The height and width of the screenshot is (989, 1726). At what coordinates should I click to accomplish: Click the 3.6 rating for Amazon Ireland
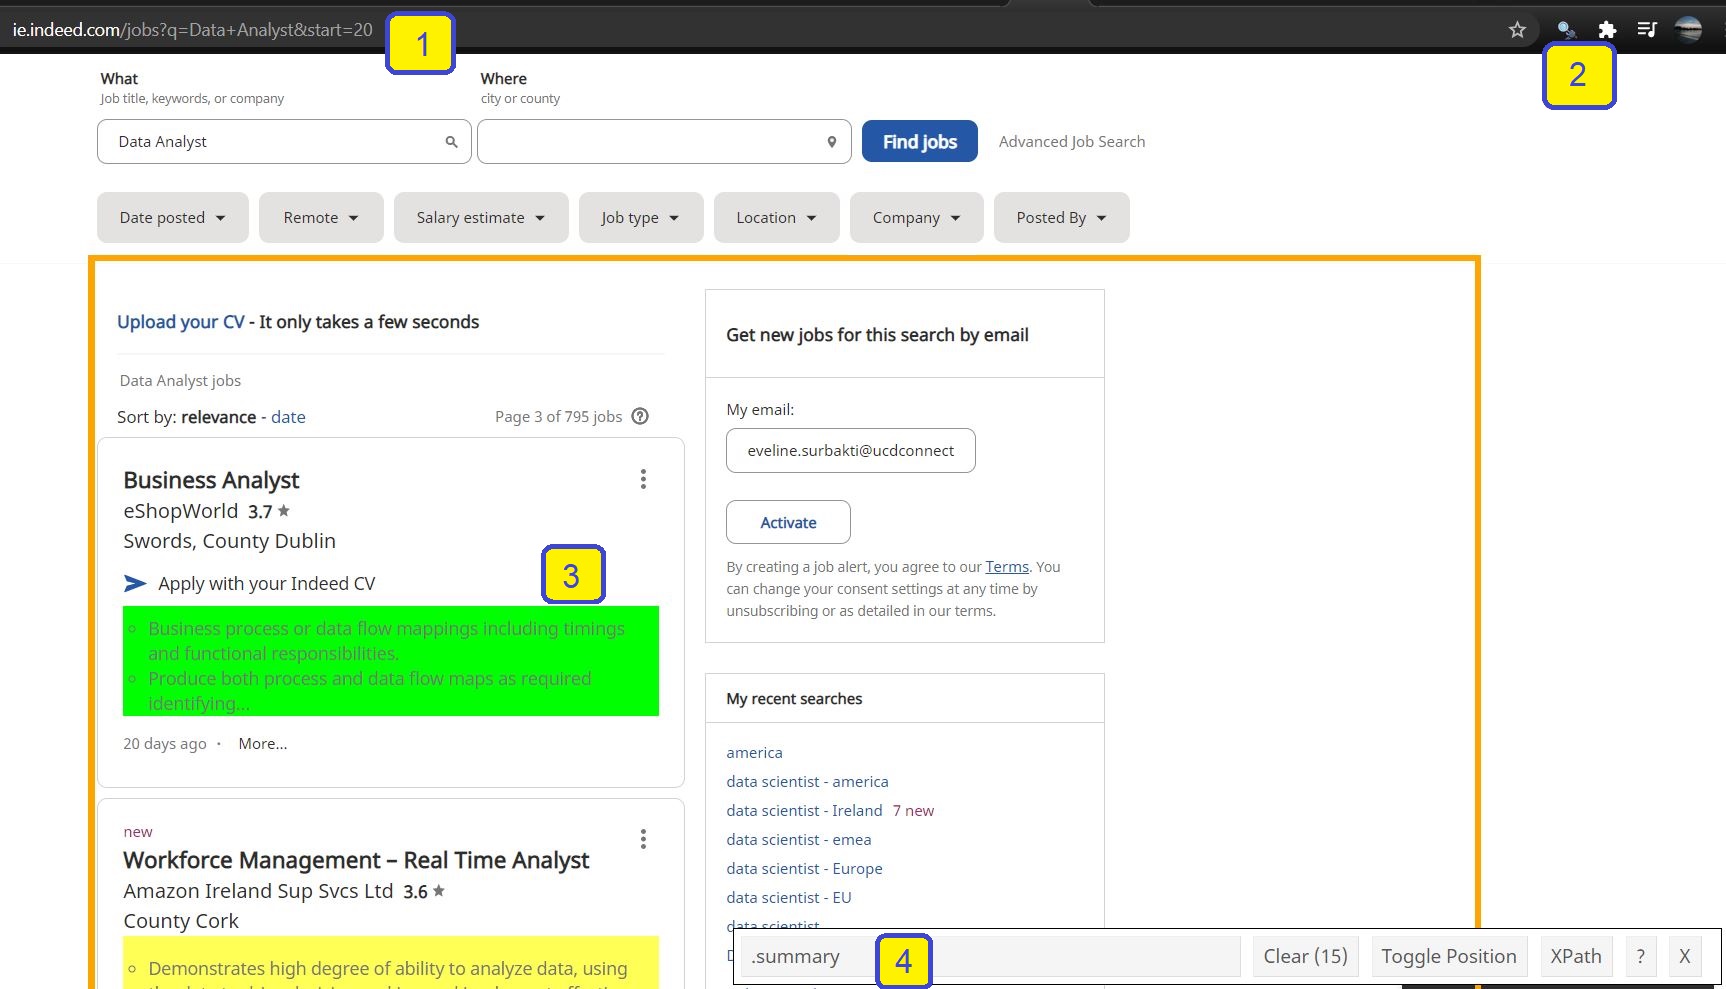pos(424,892)
